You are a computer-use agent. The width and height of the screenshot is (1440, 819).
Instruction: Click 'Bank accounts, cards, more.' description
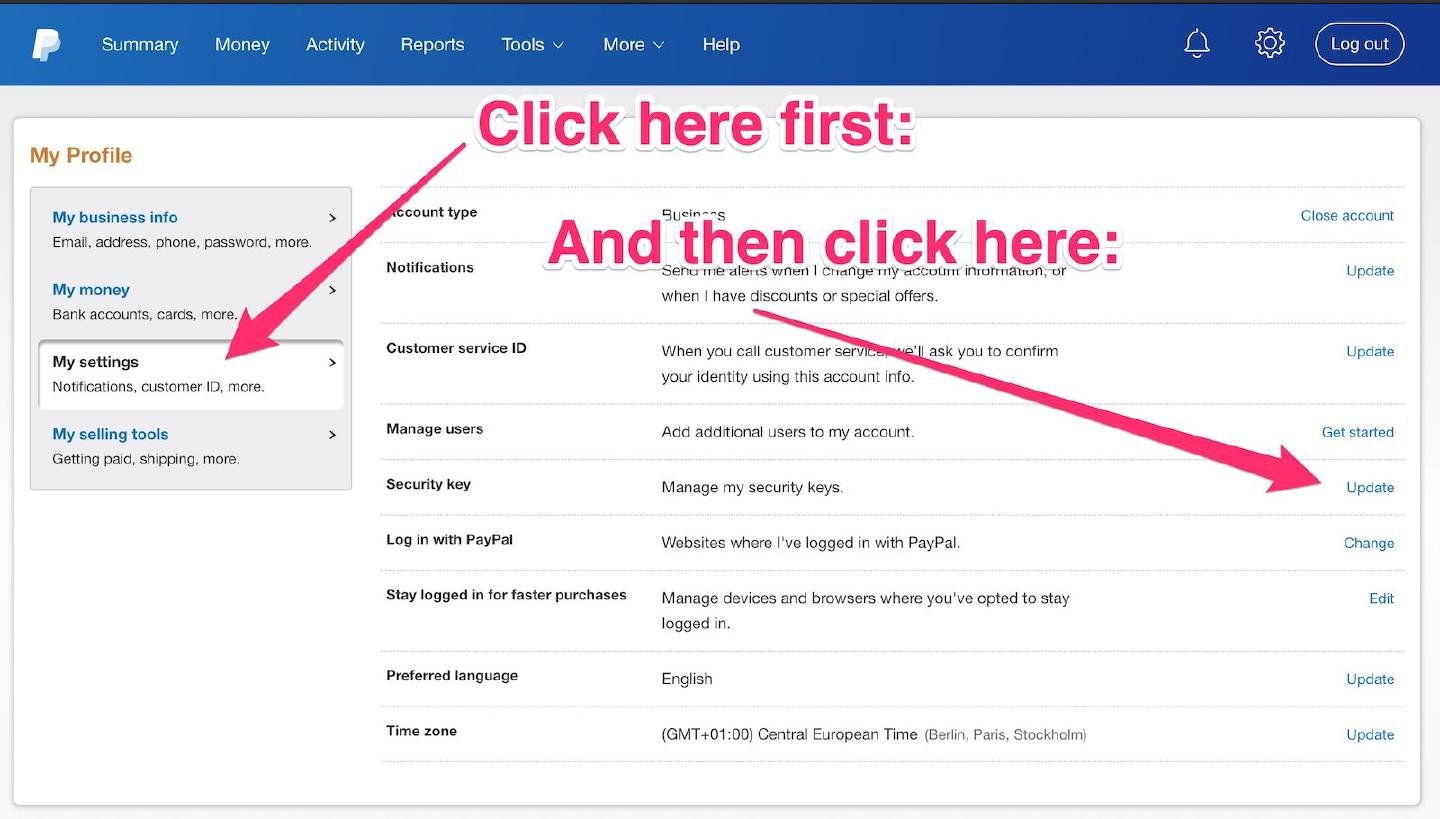pyautogui.click(x=145, y=314)
